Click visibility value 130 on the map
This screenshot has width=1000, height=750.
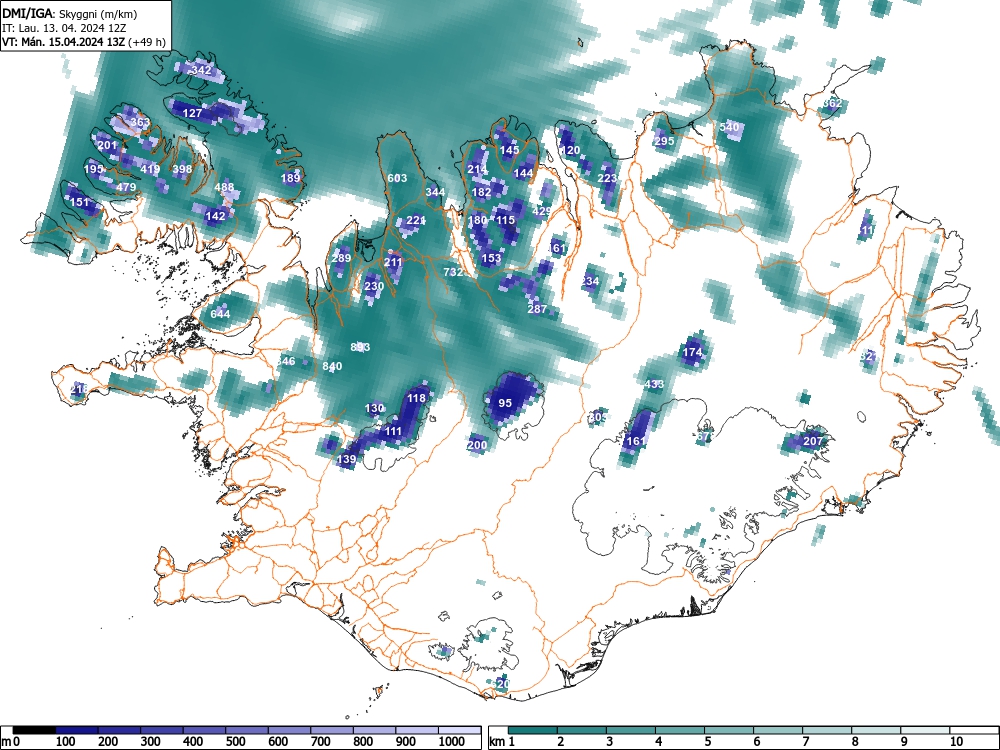(374, 409)
